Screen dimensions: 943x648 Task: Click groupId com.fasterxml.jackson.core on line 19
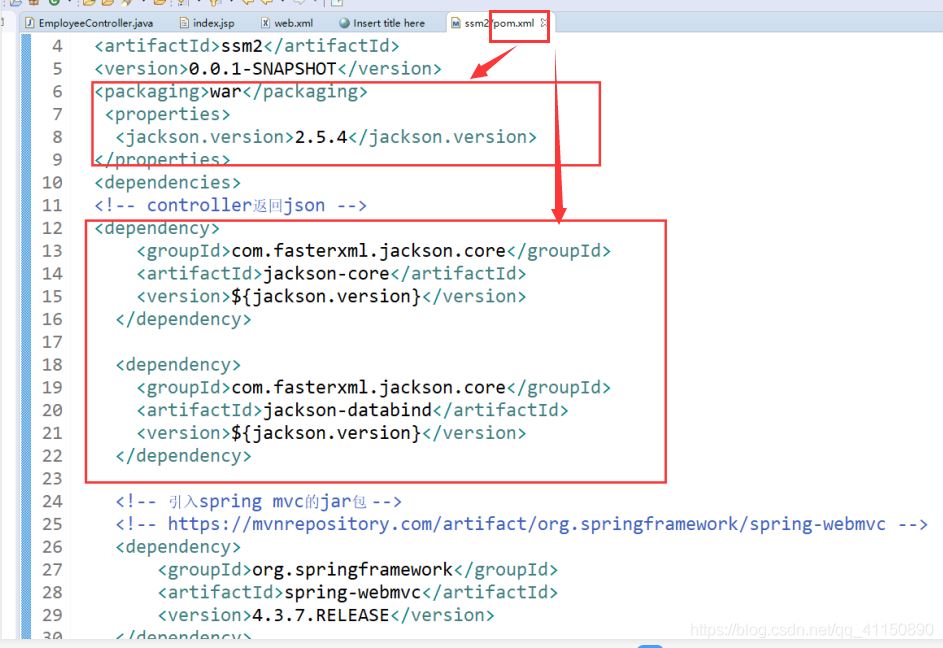[x=373, y=387]
